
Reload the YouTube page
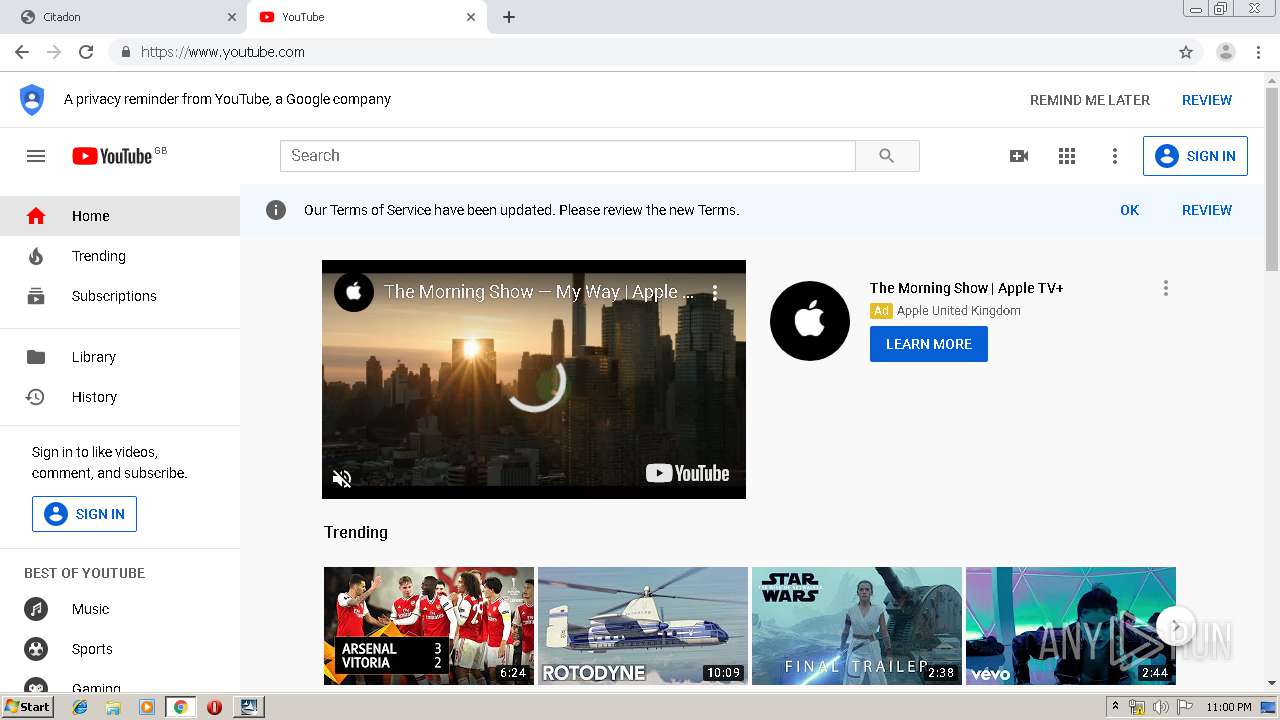tap(86, 52)
